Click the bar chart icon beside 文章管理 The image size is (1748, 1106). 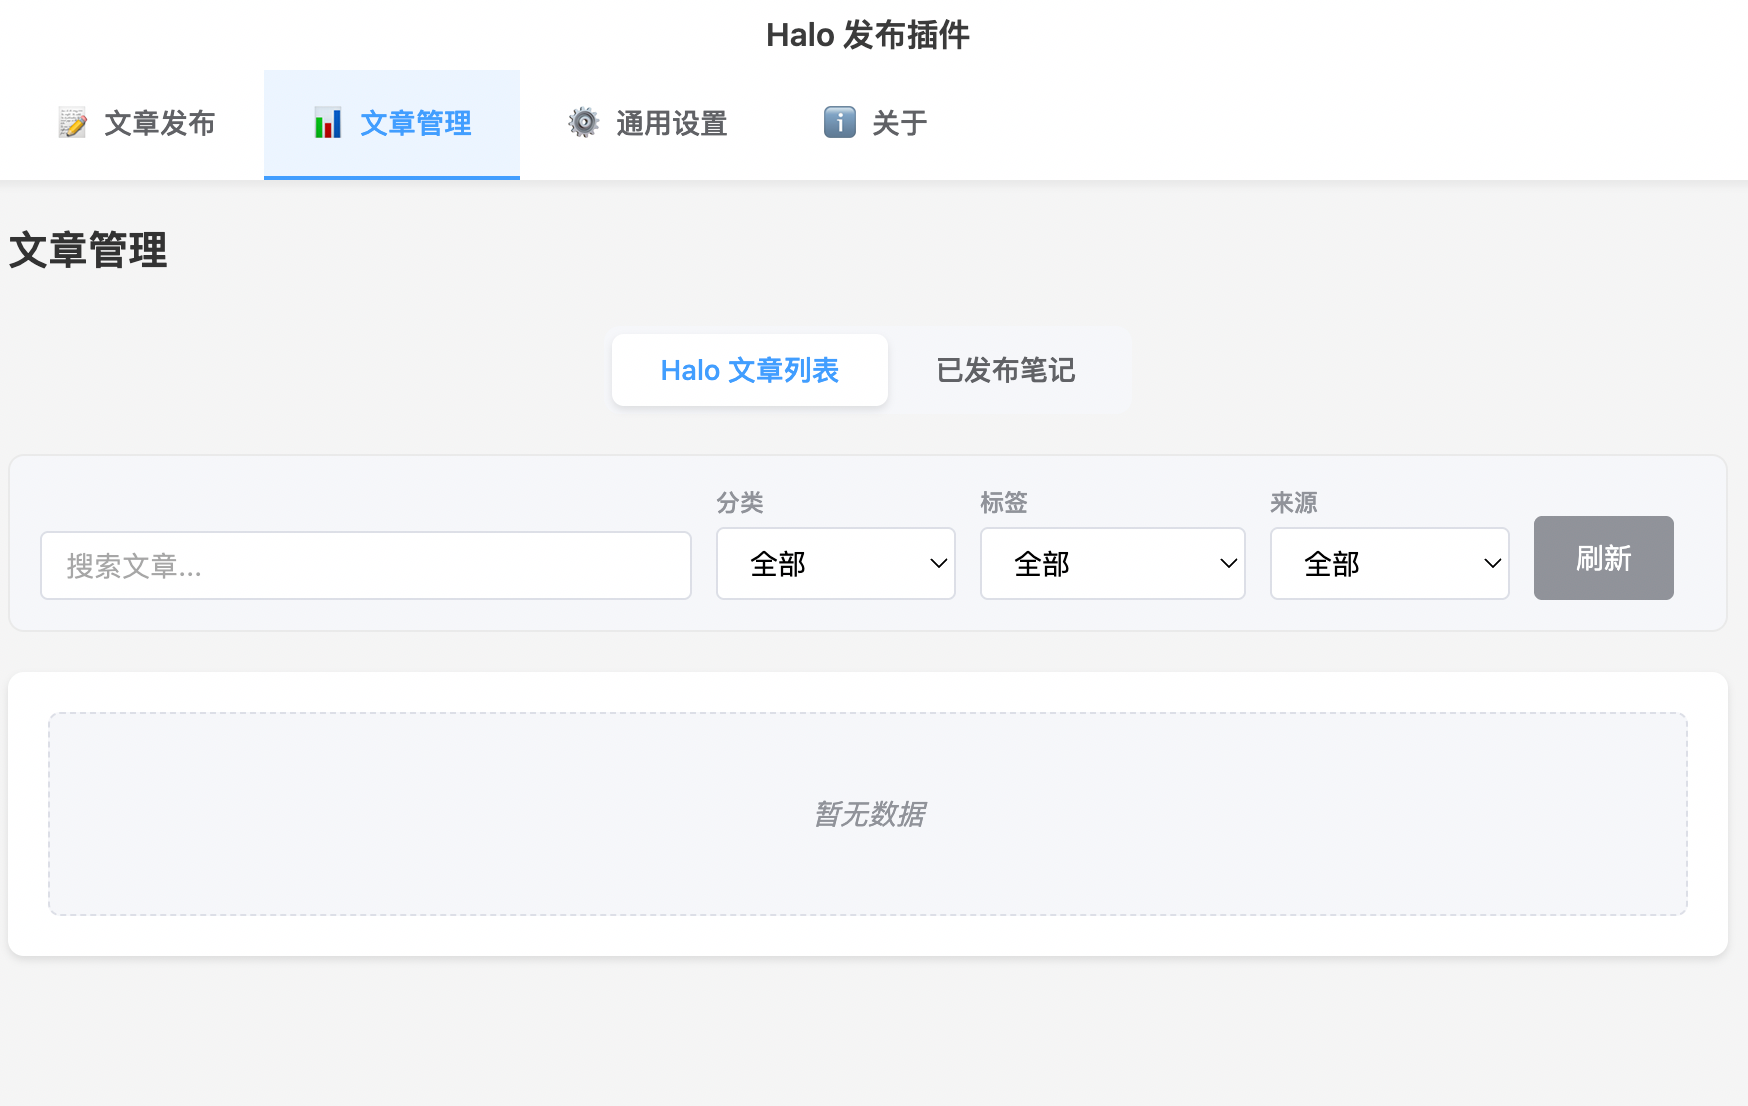[328, 123]
